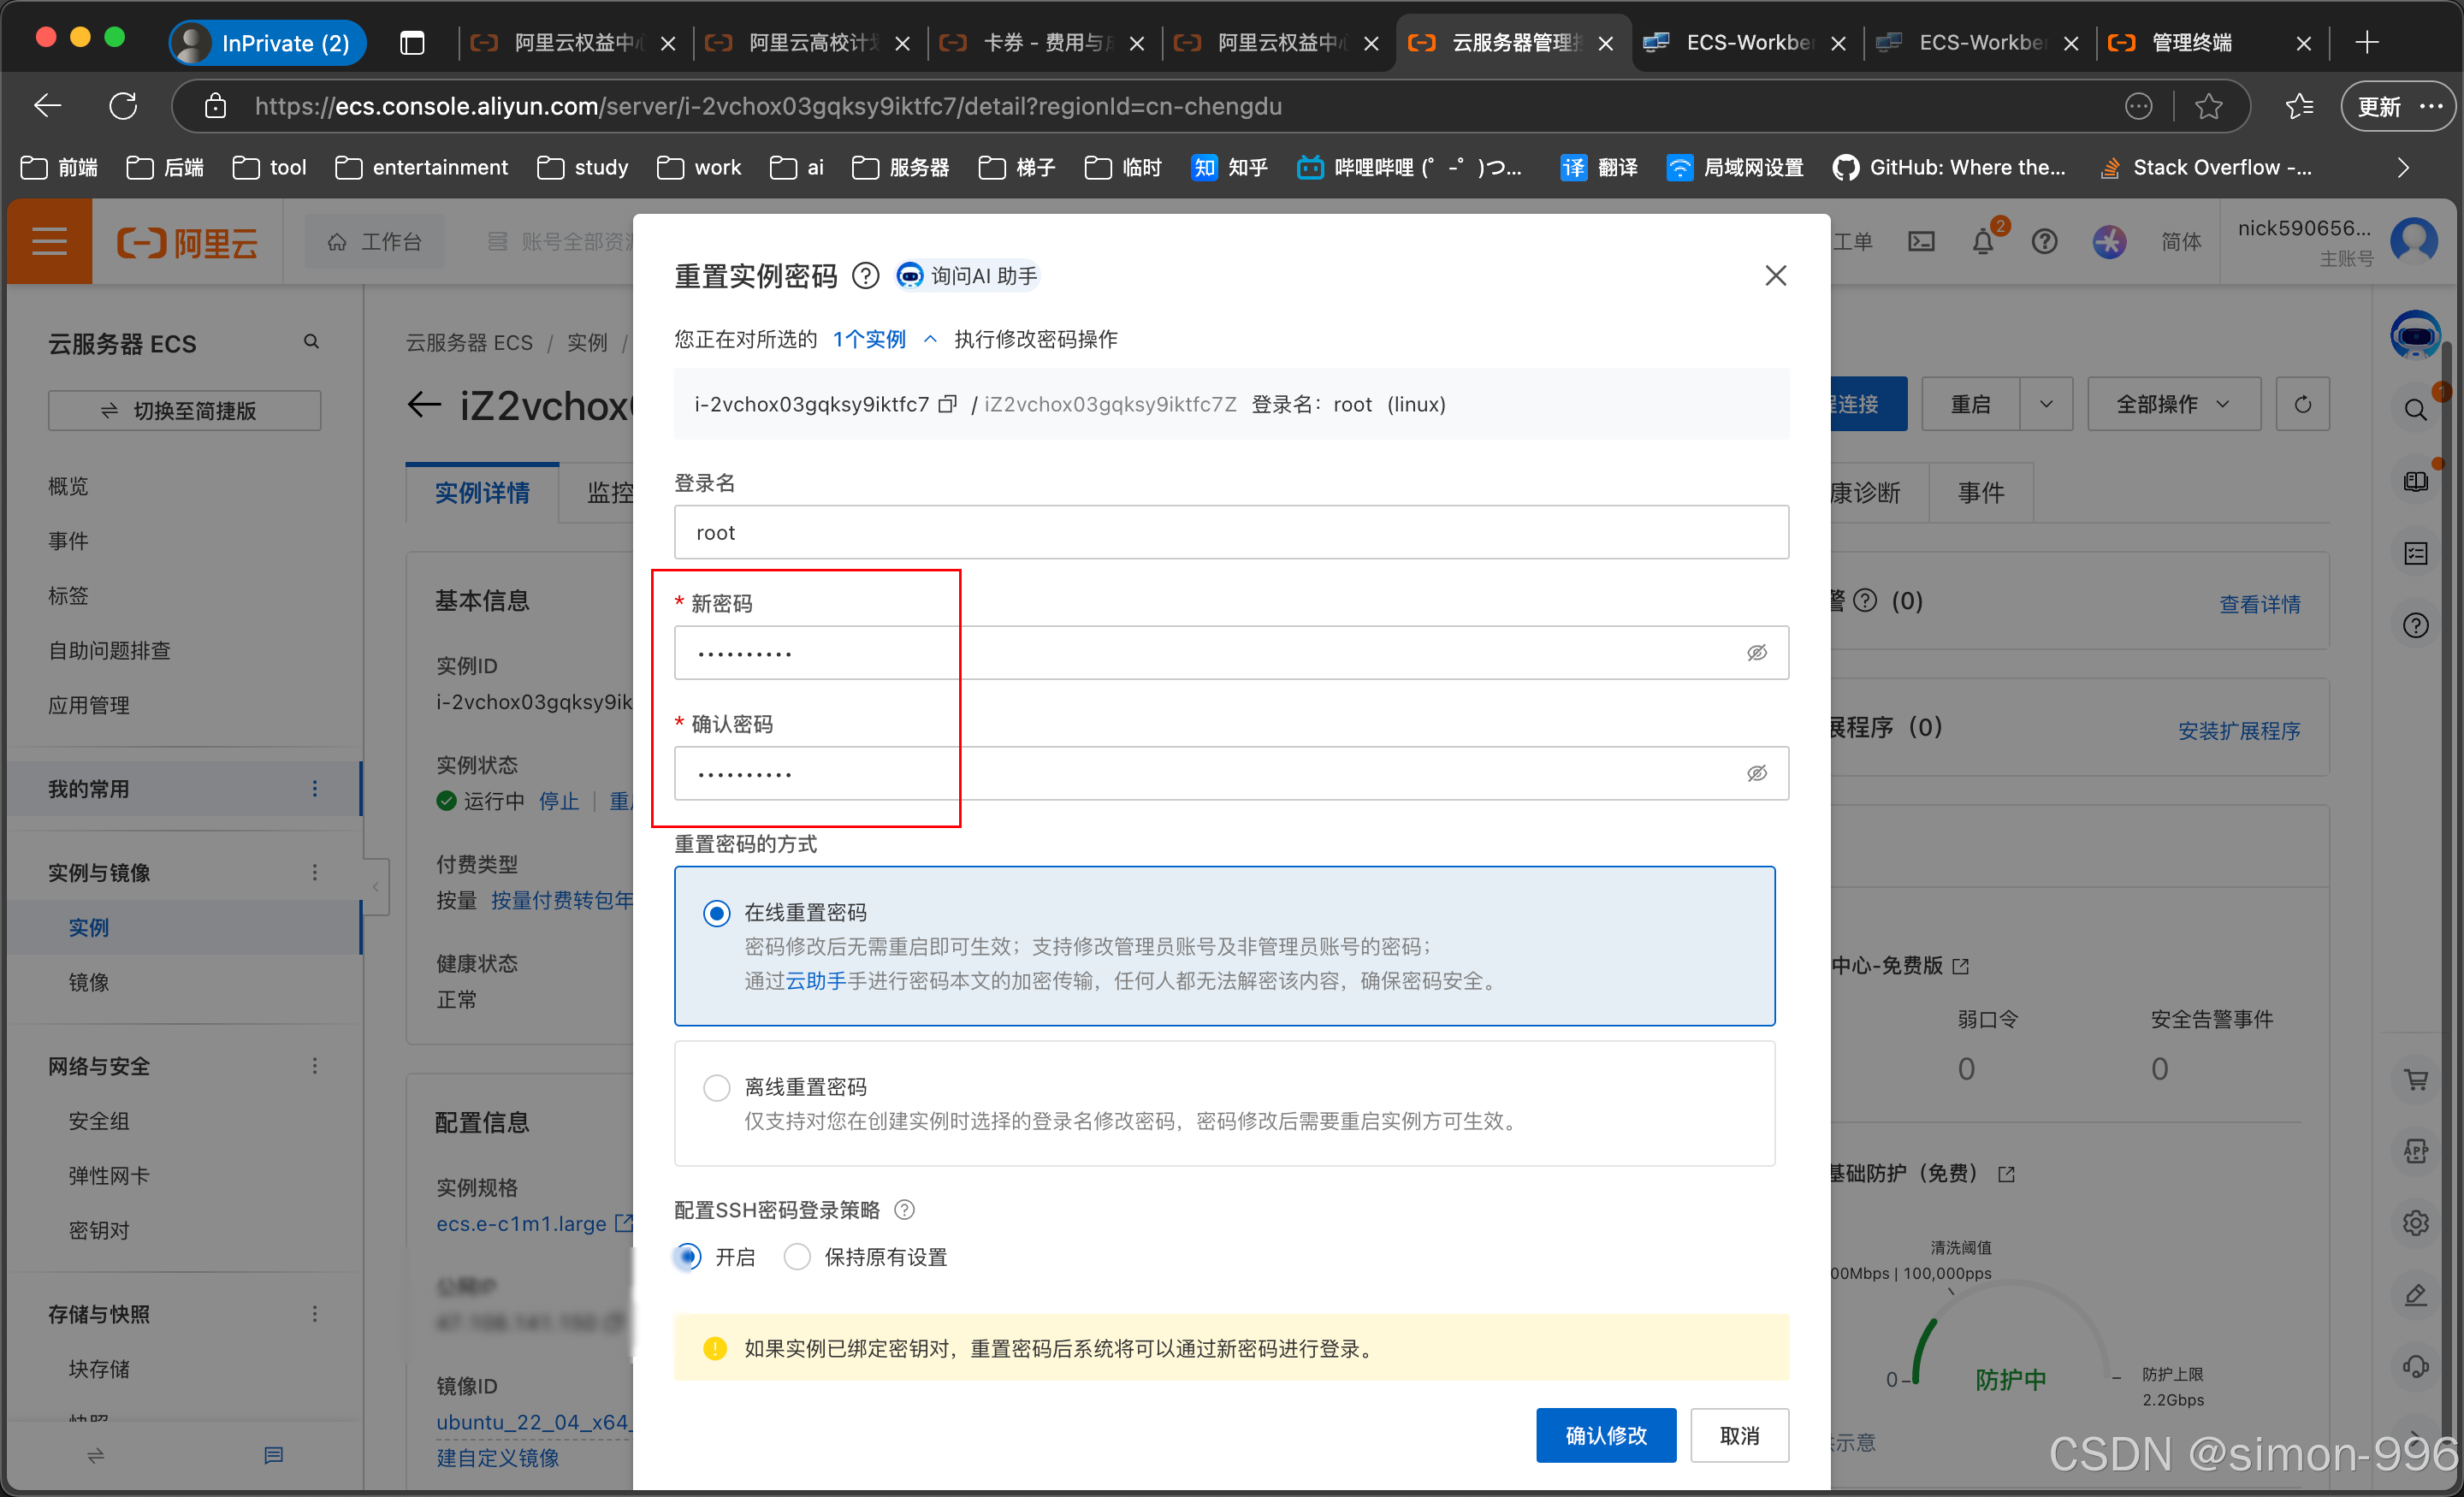The image size is (2464, 1497).
Task: Go back from the instance detail page
Action: [424, 405]
